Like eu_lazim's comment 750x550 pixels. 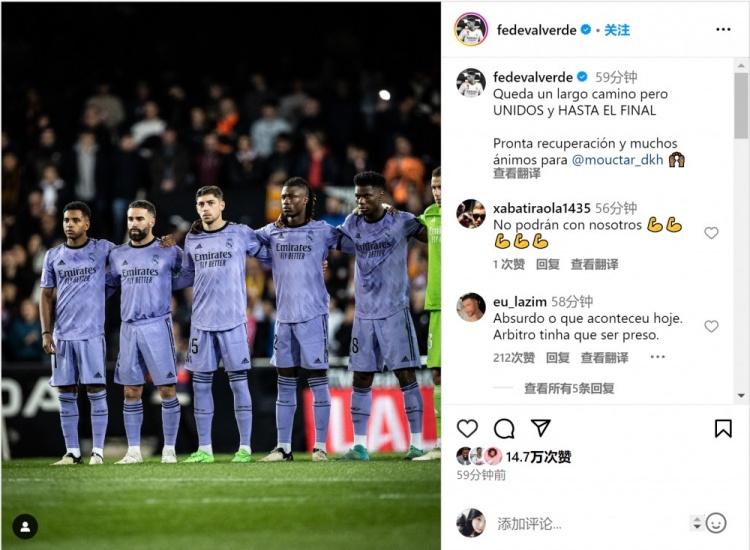711,326
